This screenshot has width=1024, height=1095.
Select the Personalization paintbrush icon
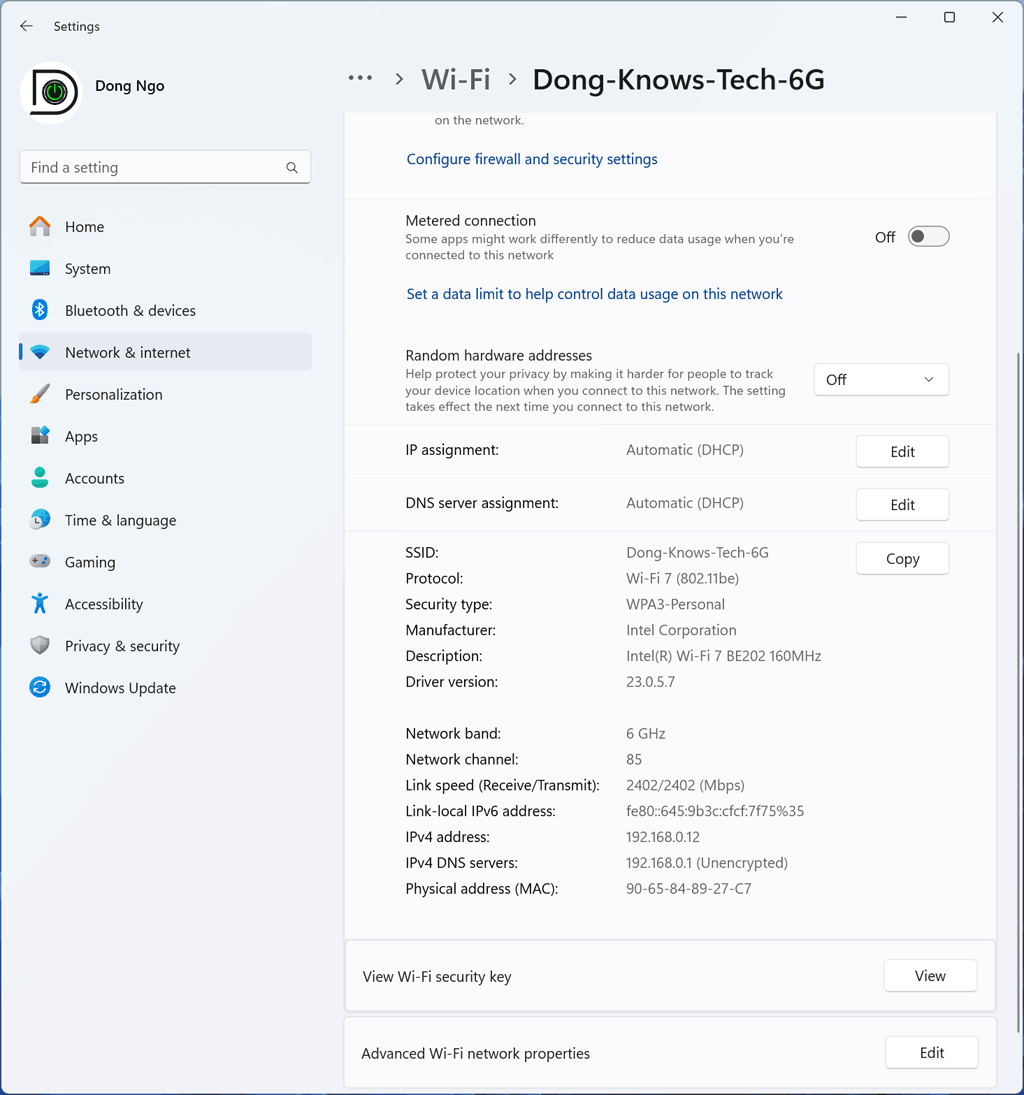click(40, 394)
